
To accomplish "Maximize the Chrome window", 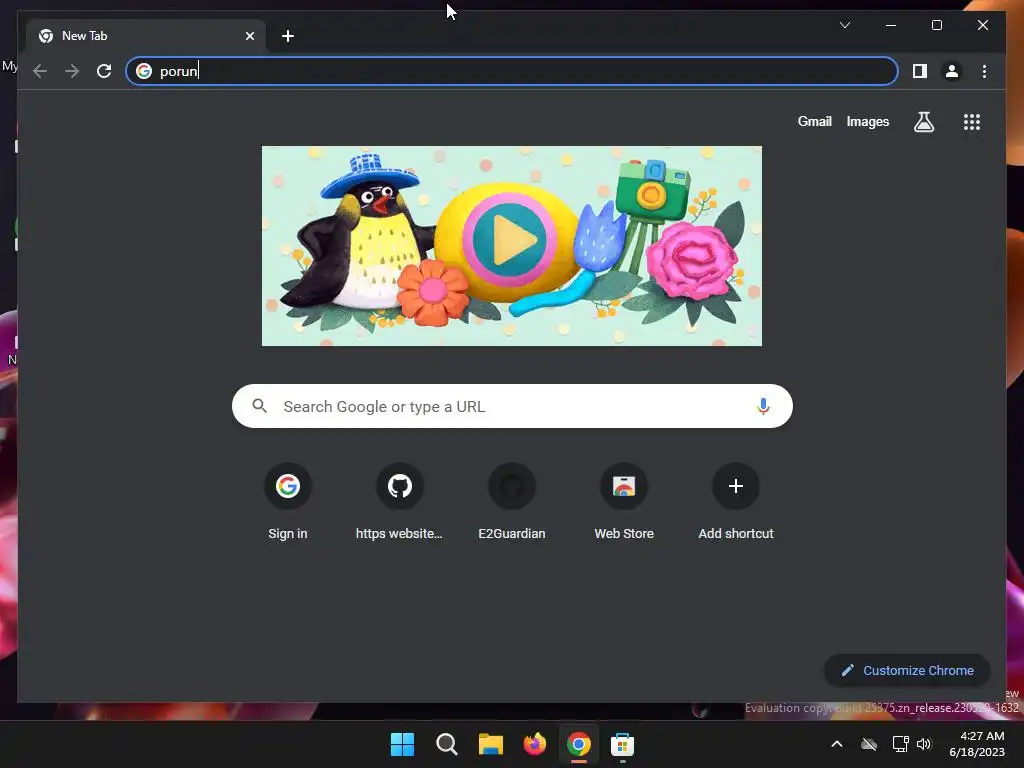I will click(x=936, y=25).
